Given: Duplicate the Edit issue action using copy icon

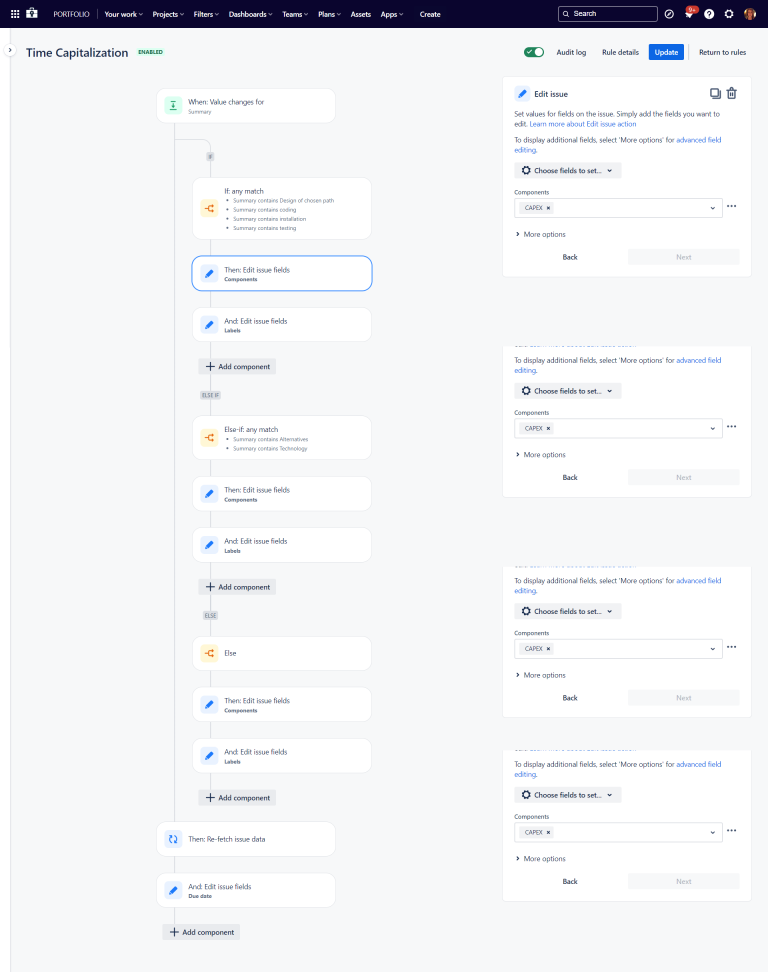Looking at the screenshot, I should point(714,94).
